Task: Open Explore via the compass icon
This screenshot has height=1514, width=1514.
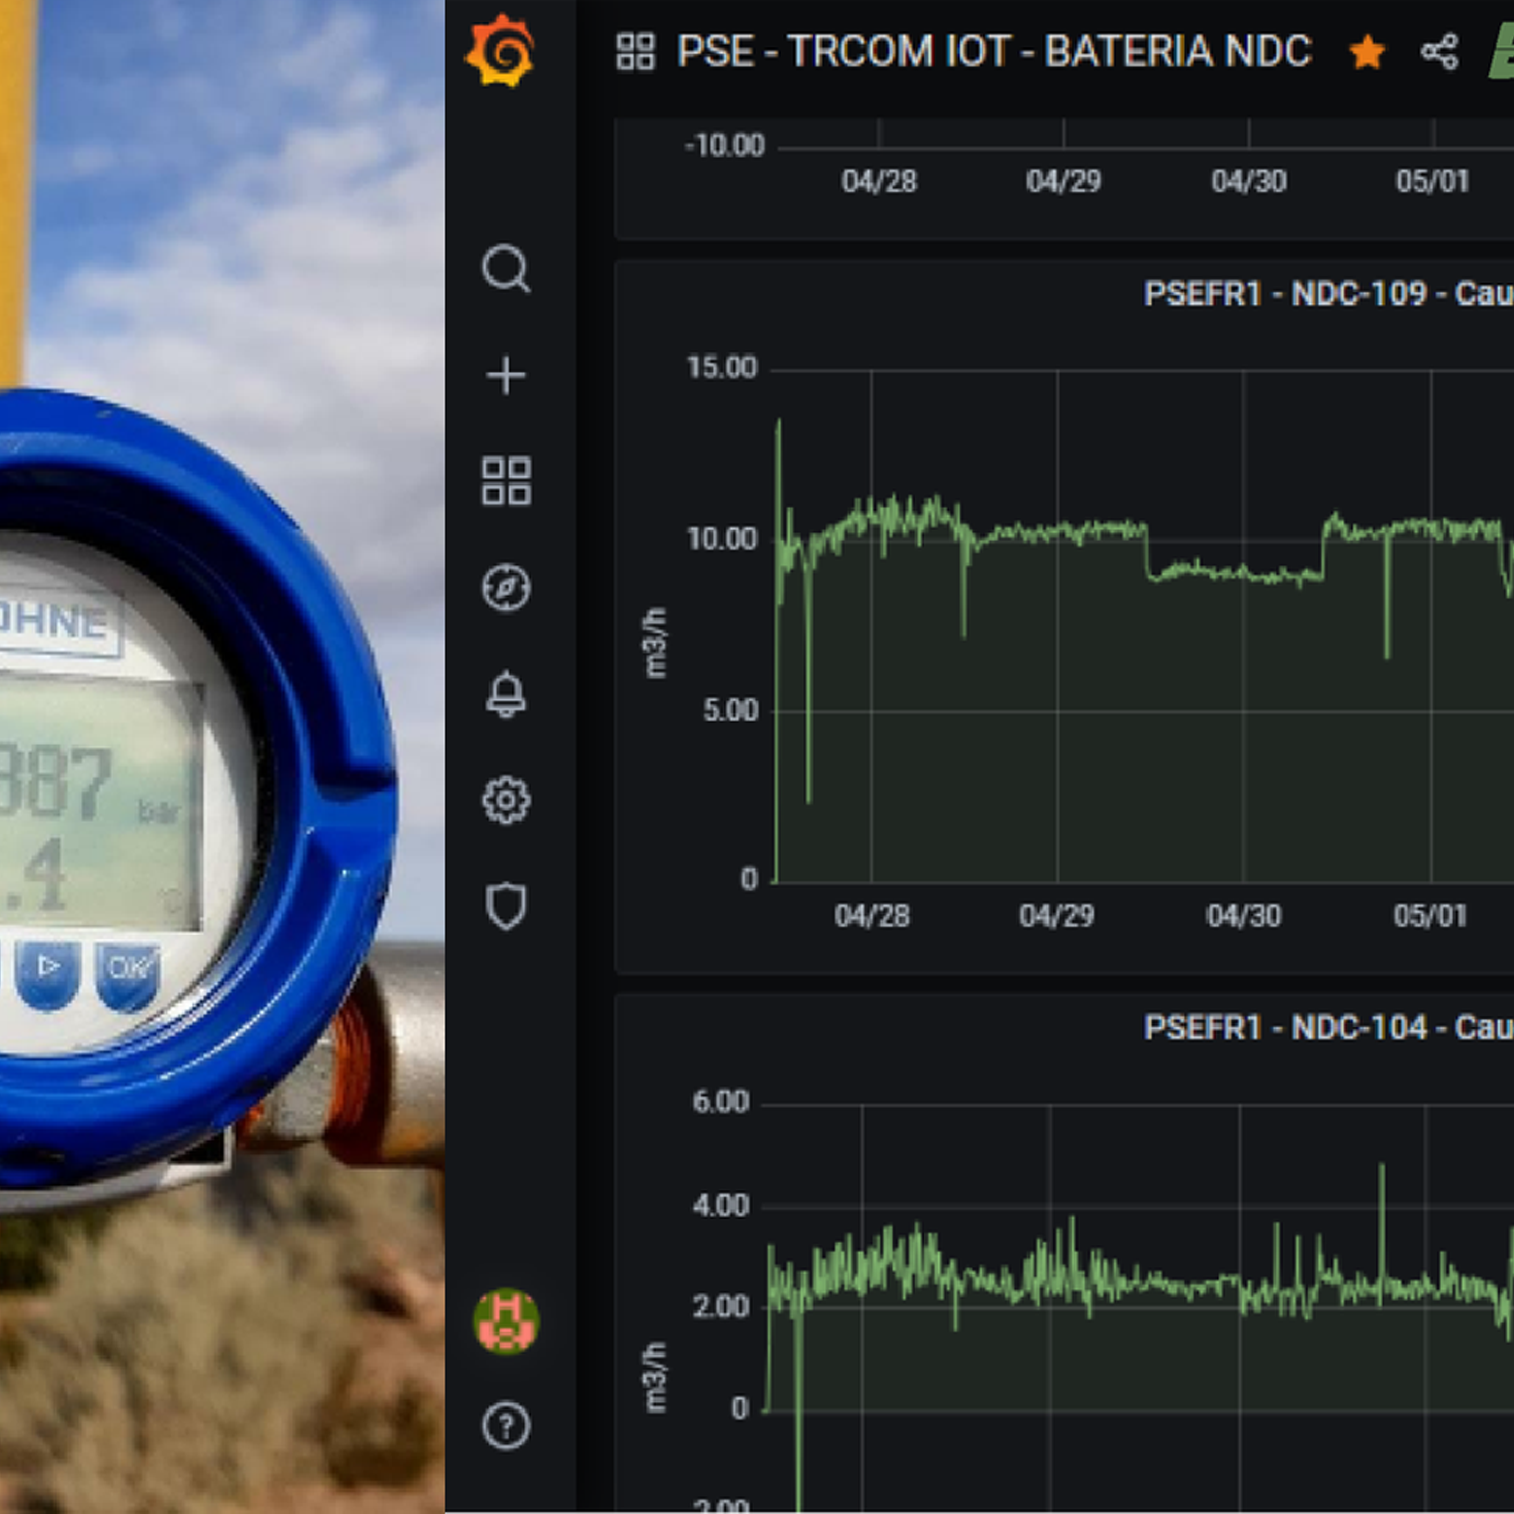Action: pyautogui.click(x=506, y=588)
